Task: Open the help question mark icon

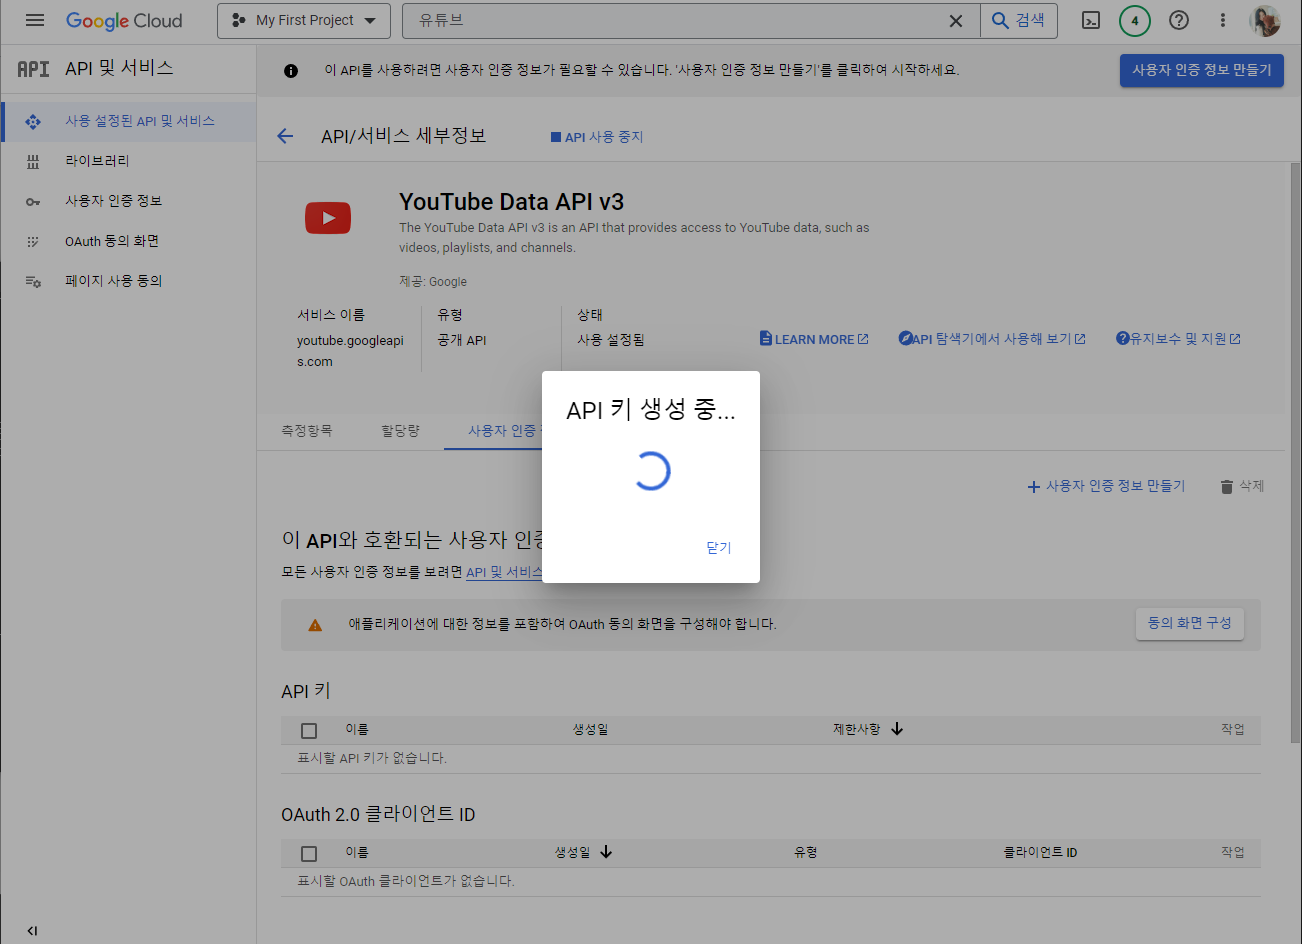Action: 1179,20
